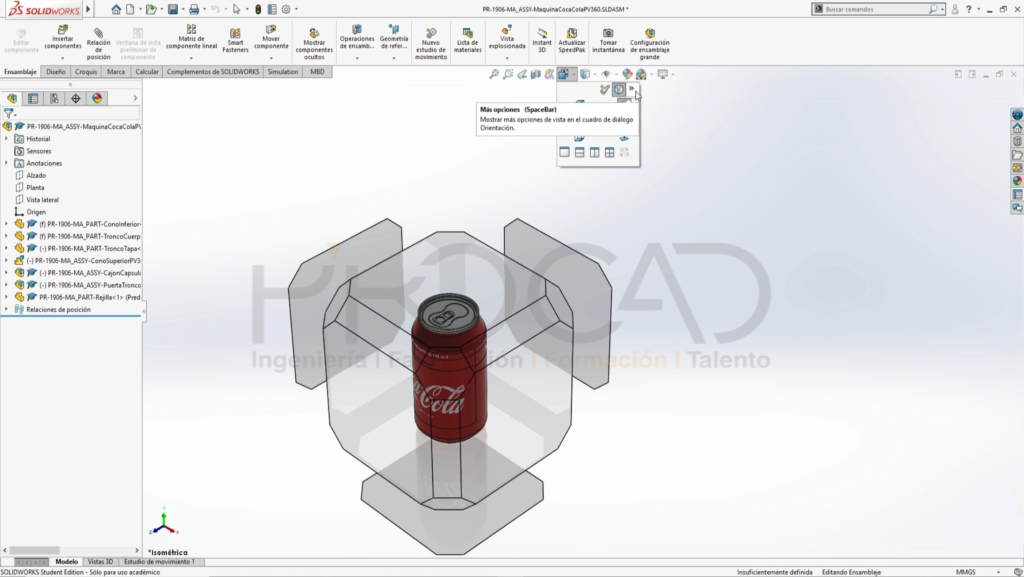This screenshot has width=1024, height=577.
Task: Click Tomar instantánea tool
Action: tap(608, 40)
